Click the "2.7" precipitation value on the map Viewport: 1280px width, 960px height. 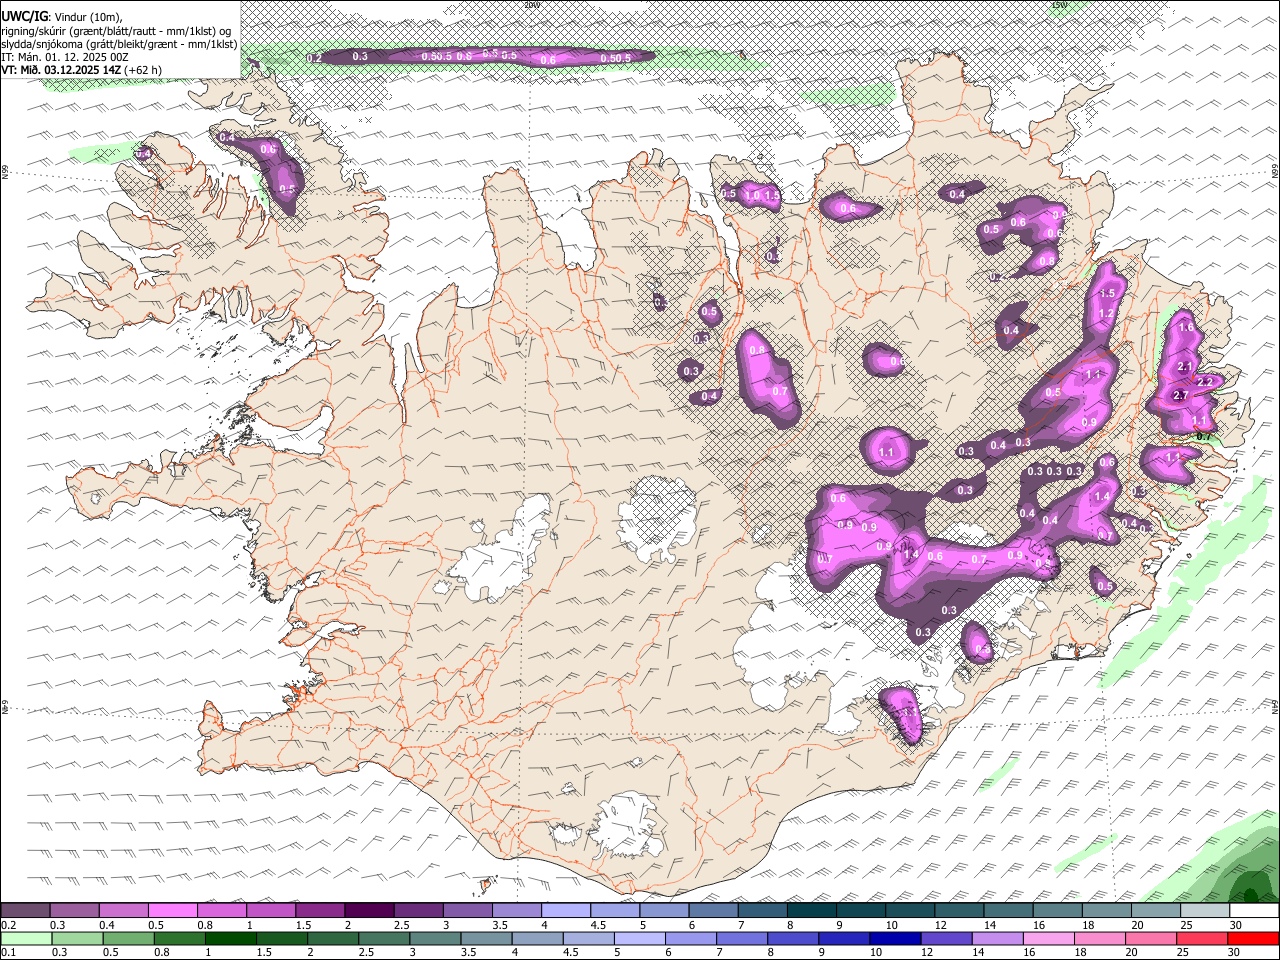(x=1180, y=396)
